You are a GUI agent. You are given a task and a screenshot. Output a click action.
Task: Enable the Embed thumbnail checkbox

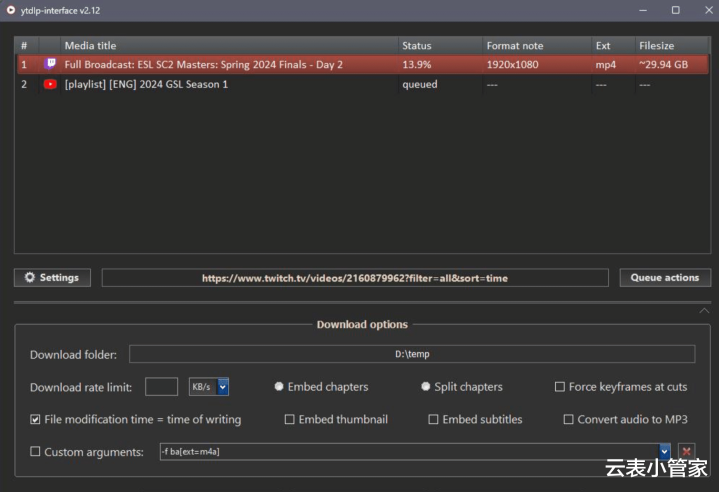tap(290, 420)
